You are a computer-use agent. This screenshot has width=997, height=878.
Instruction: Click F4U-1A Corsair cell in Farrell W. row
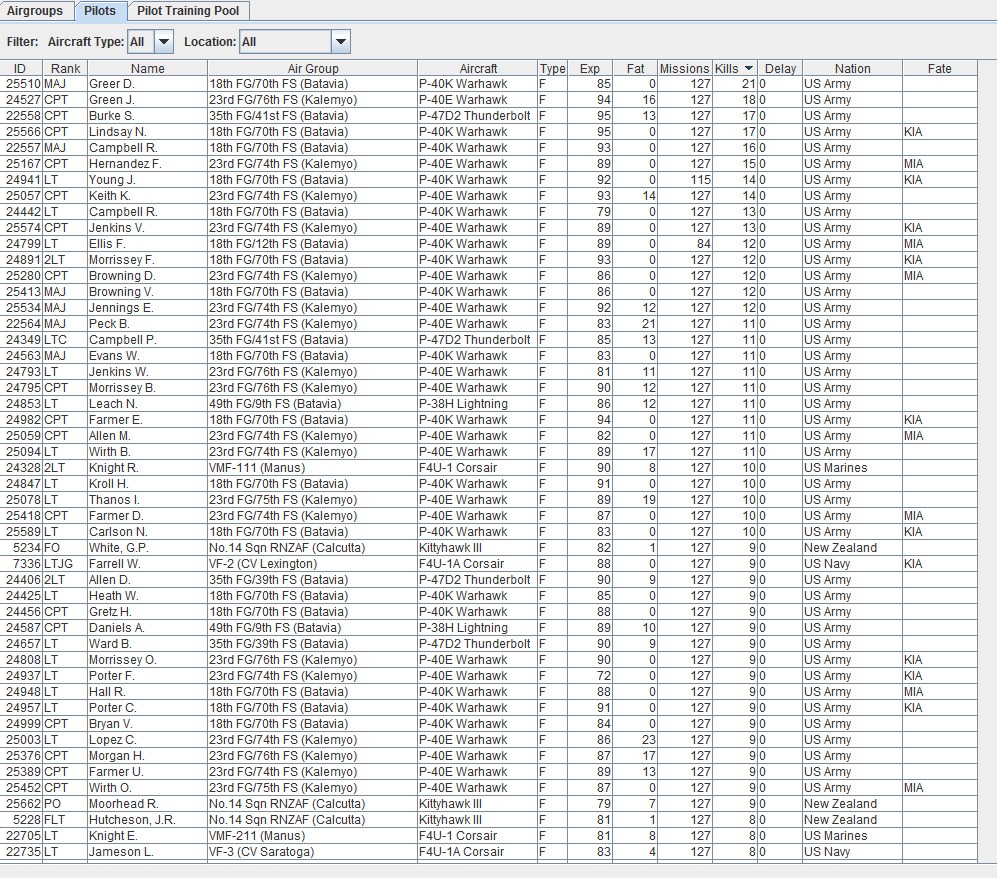[x=478, y=564]
